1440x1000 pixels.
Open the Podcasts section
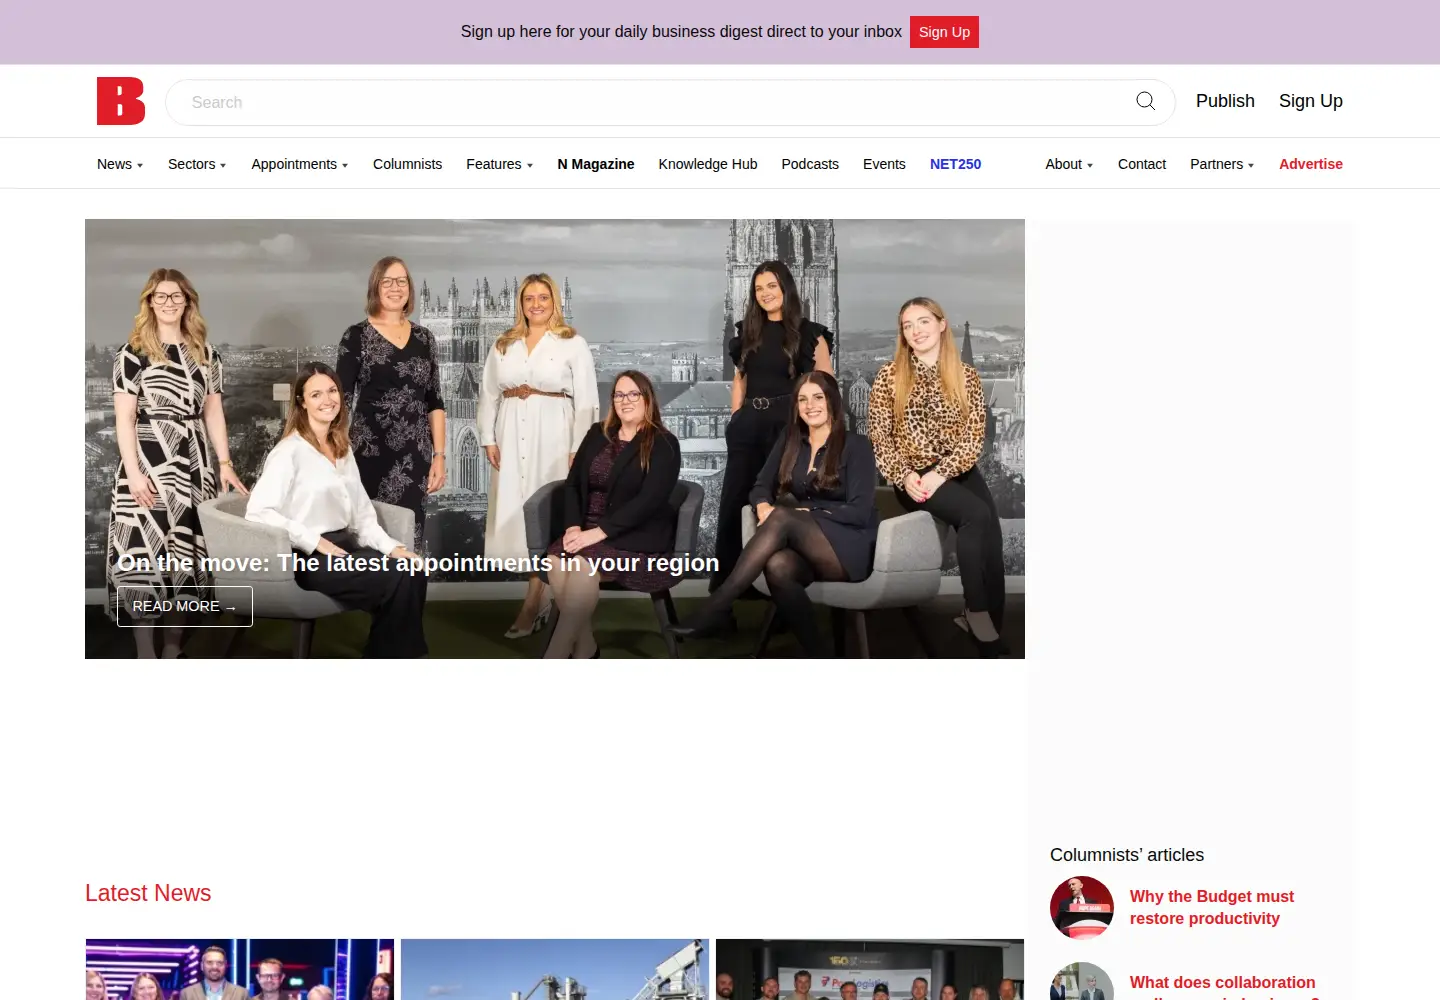pyautogui.click(x=810, y=164)
